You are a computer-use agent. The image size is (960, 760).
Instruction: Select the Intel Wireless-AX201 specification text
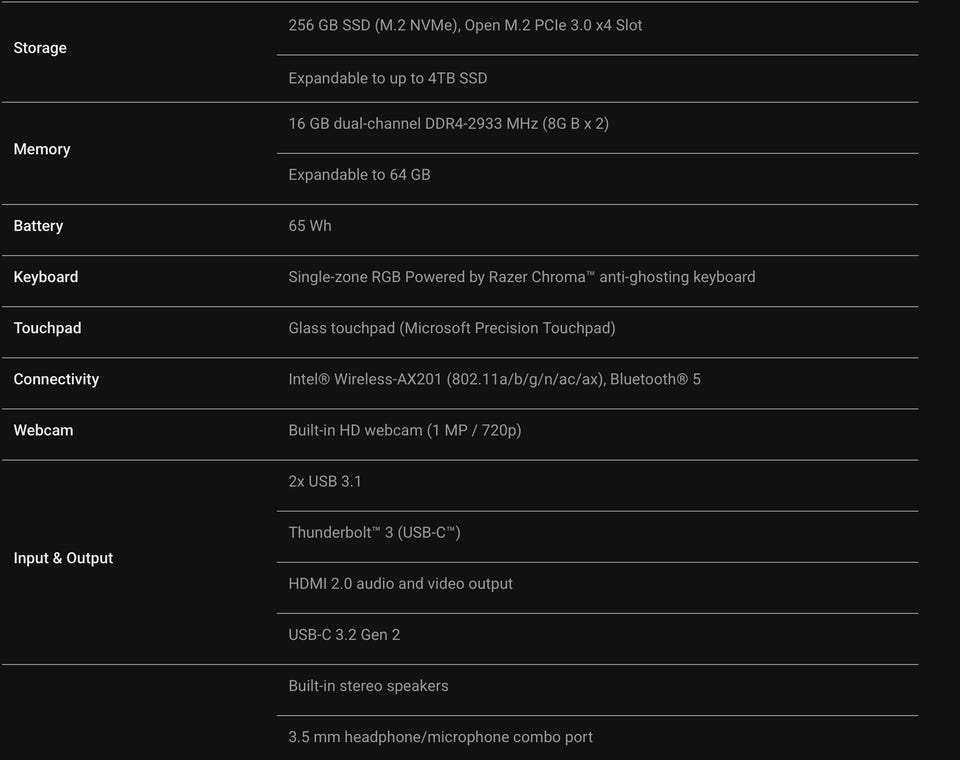click(494, 379)
